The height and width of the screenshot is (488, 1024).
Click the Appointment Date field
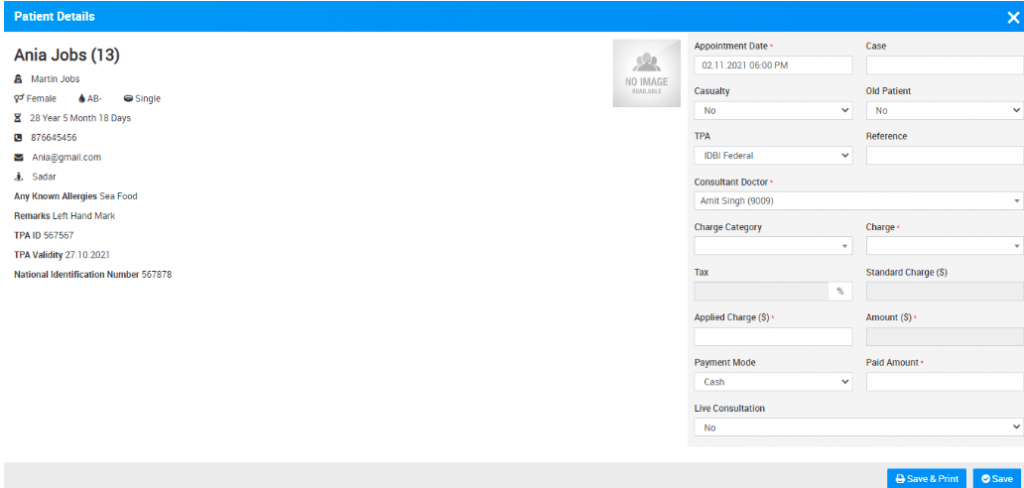[773, 65]
